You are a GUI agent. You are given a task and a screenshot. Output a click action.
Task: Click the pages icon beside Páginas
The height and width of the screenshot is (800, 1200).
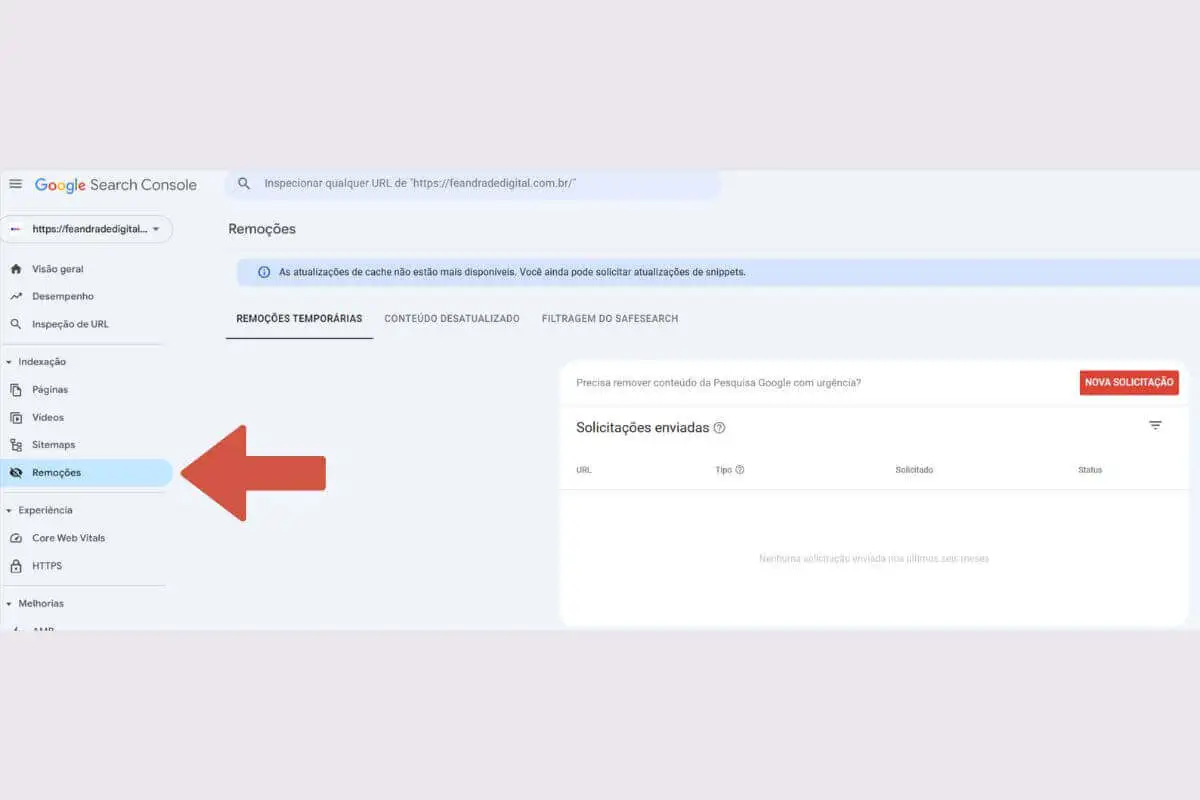click(x=15, y=390)
